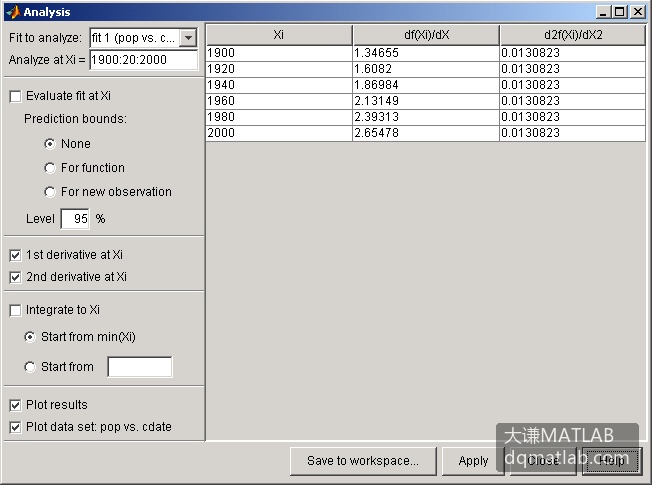Uncheck 2nd derivative at Xi
652x485 pixels.
15,277
